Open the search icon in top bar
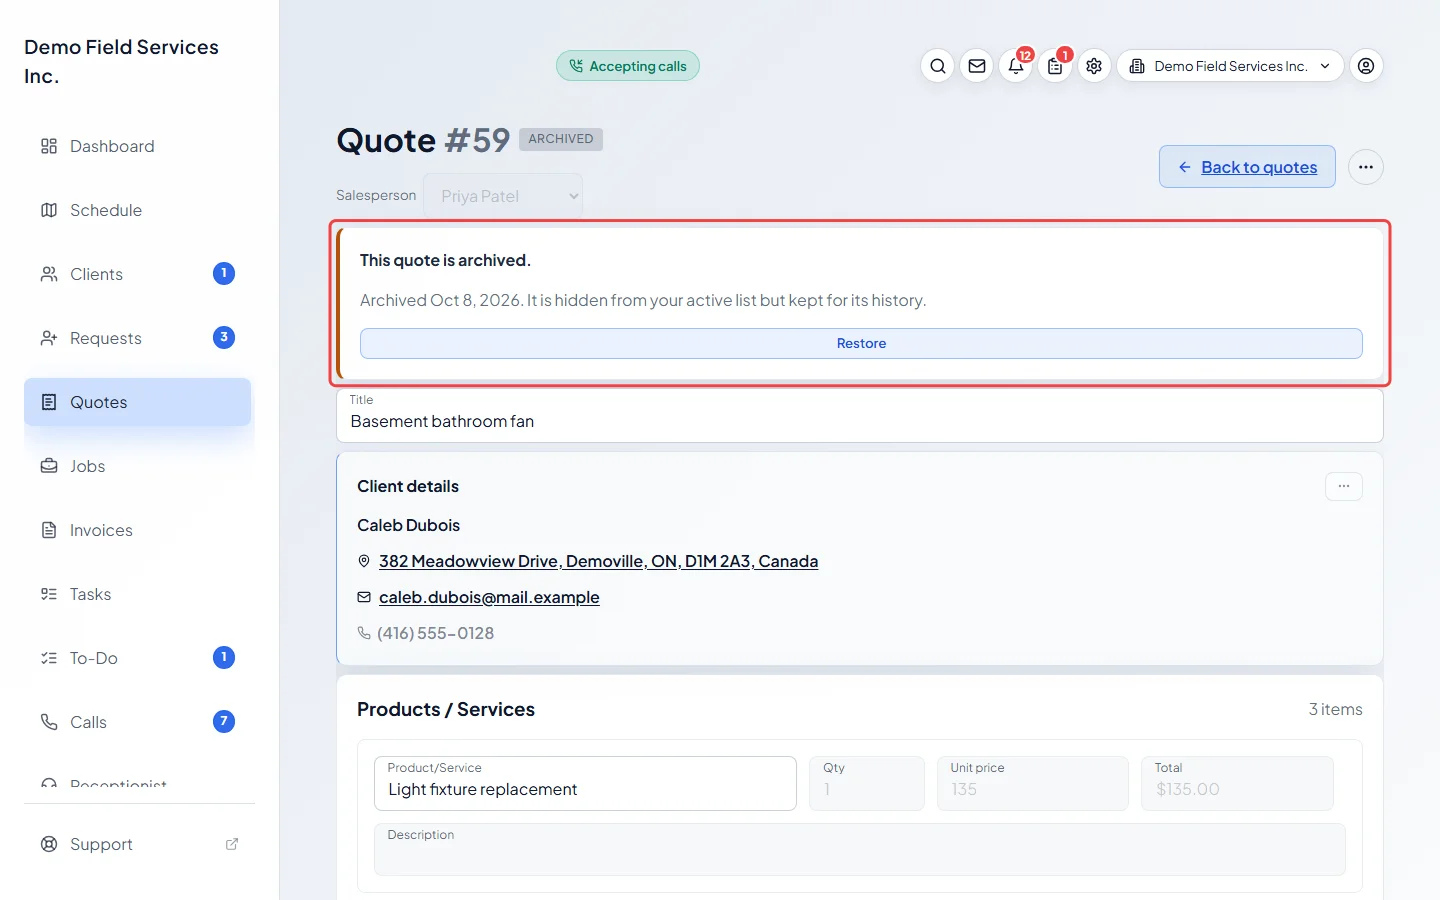 pos(937,66)
